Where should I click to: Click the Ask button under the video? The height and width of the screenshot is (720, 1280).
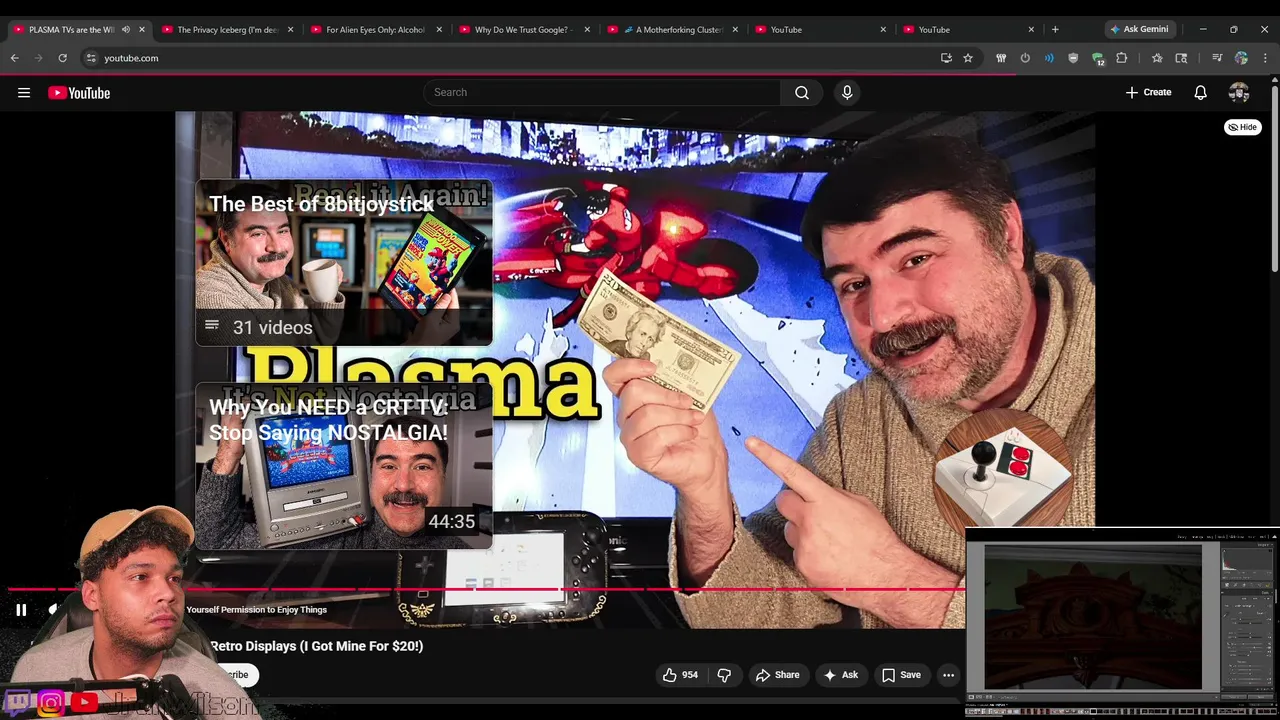pos(840,675)
